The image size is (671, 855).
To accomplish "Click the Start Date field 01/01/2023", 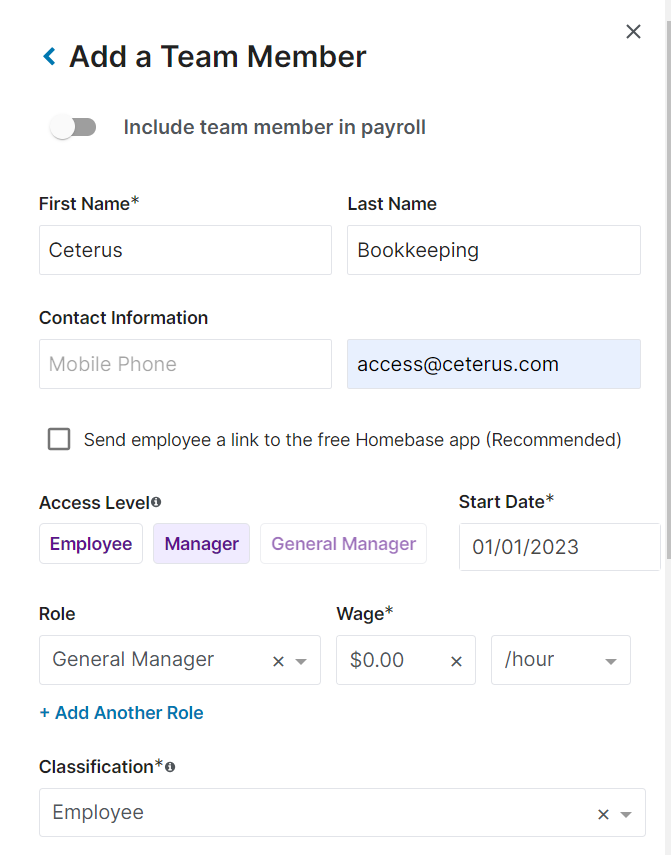I will pos(560,547).
